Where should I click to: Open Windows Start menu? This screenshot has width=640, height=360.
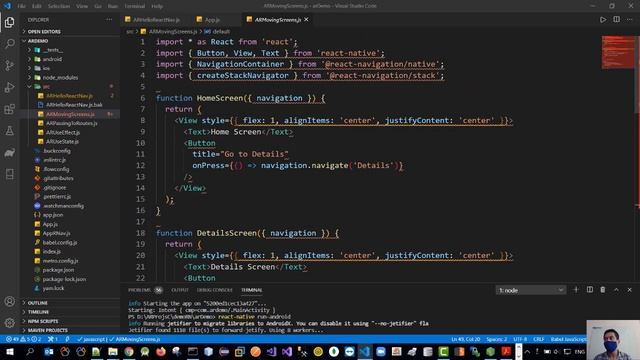[9, 352]
